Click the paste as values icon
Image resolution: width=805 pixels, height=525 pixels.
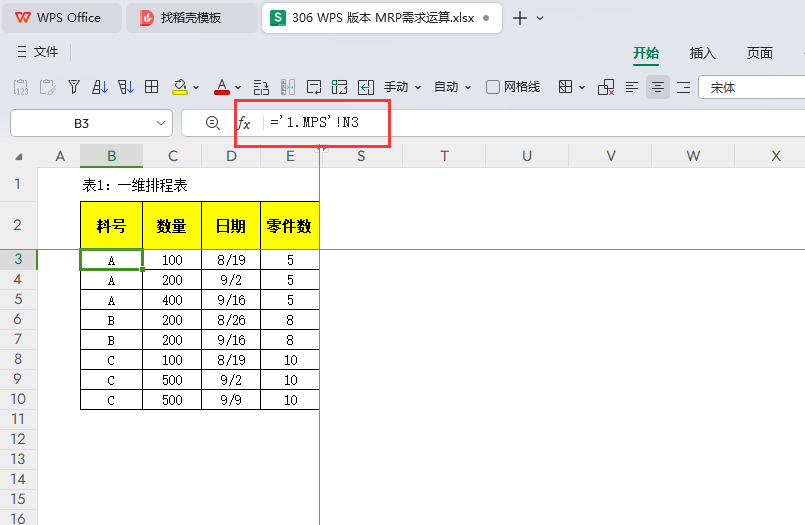(x=21, y=87)
